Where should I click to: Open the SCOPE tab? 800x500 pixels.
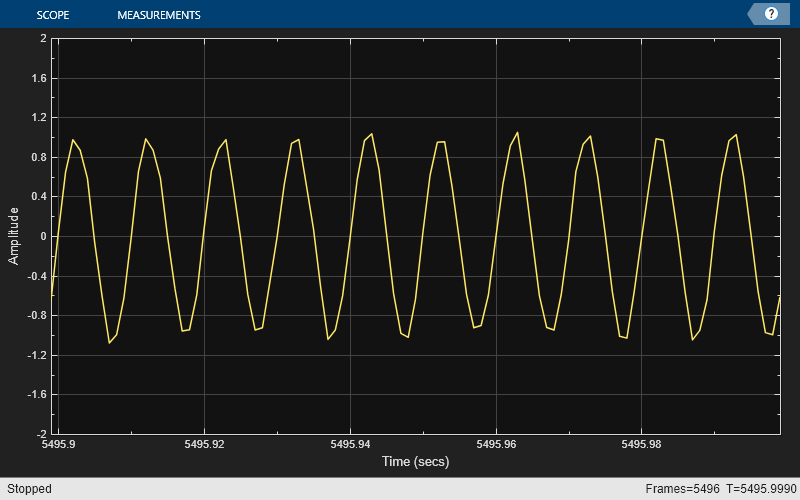click(x=53, y=15)
